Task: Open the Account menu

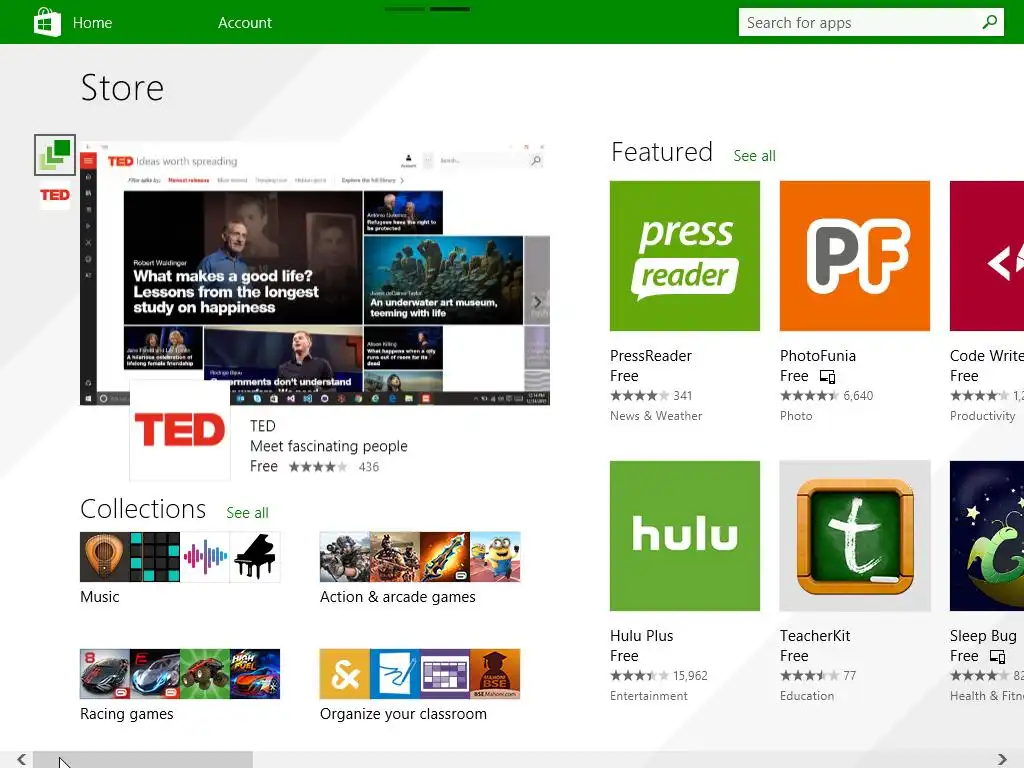Action: coord(245,23)
